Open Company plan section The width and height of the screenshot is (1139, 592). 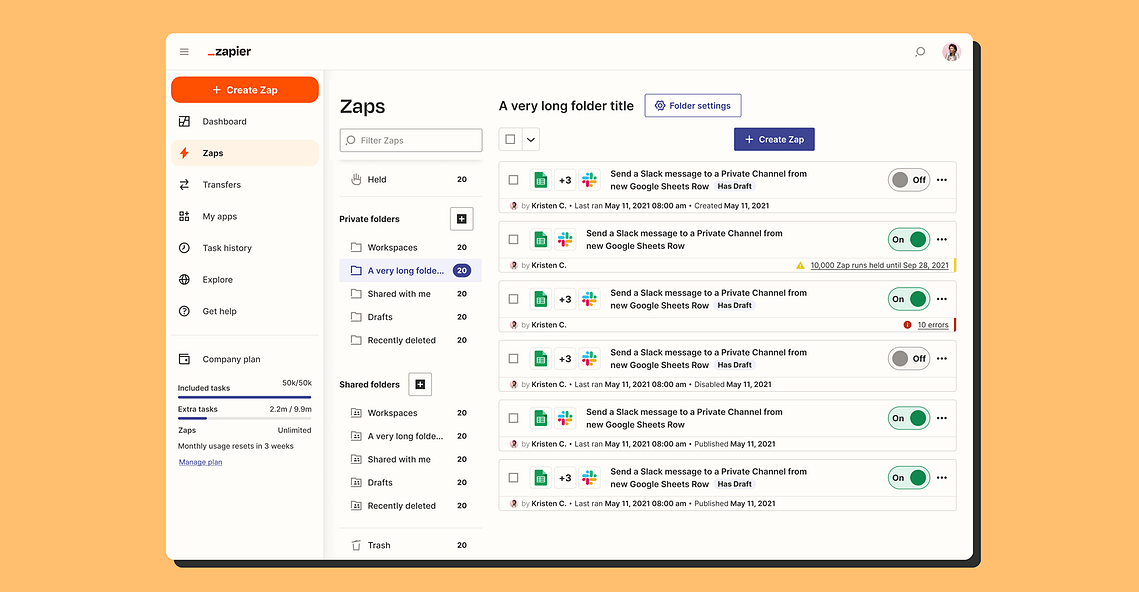(x=245, y=359)
